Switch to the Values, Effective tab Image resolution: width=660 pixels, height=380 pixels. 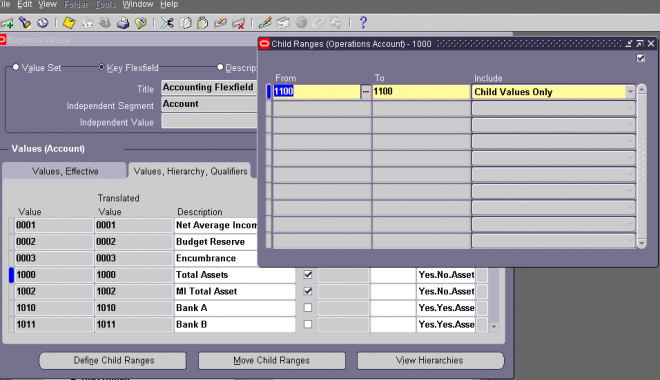pyautogui.click(x=65, y=171)
